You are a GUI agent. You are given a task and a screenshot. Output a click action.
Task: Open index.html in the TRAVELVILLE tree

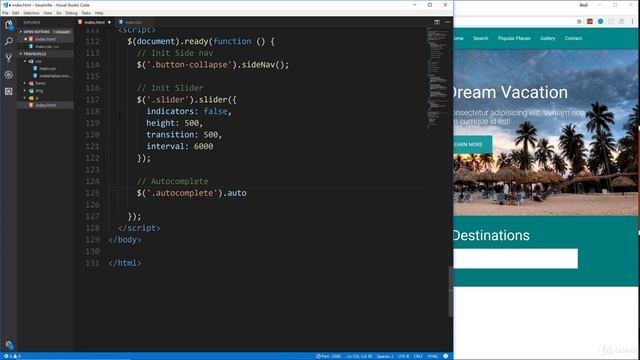click(45, 105)
